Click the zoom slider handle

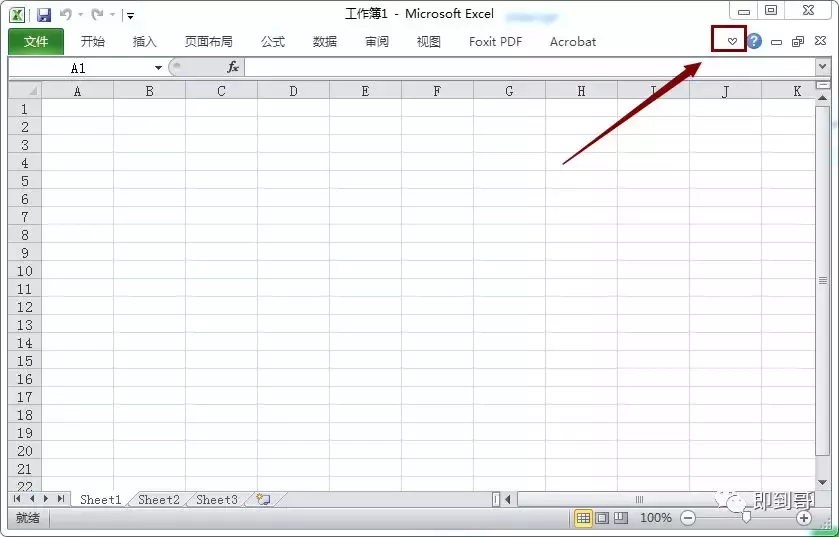(x=746, y=518)
